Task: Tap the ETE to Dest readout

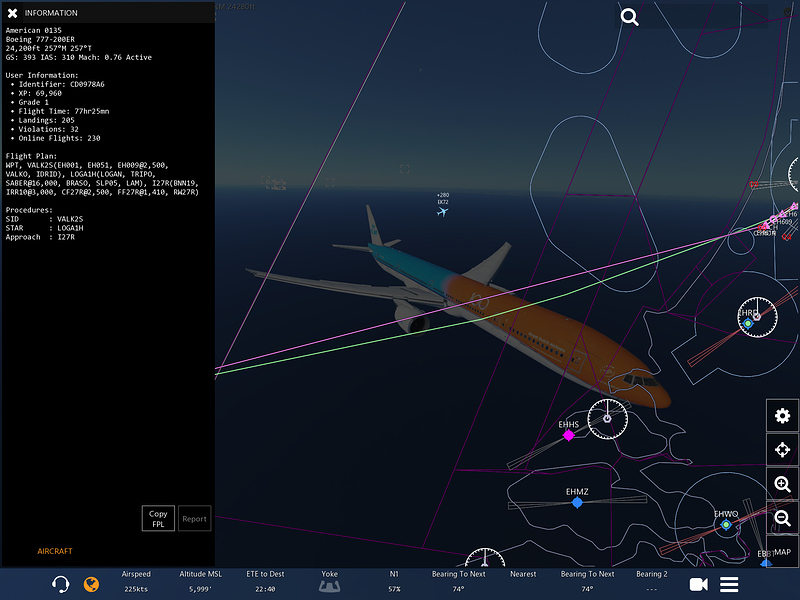Action: pyautogui.click(x=265, y=581)
